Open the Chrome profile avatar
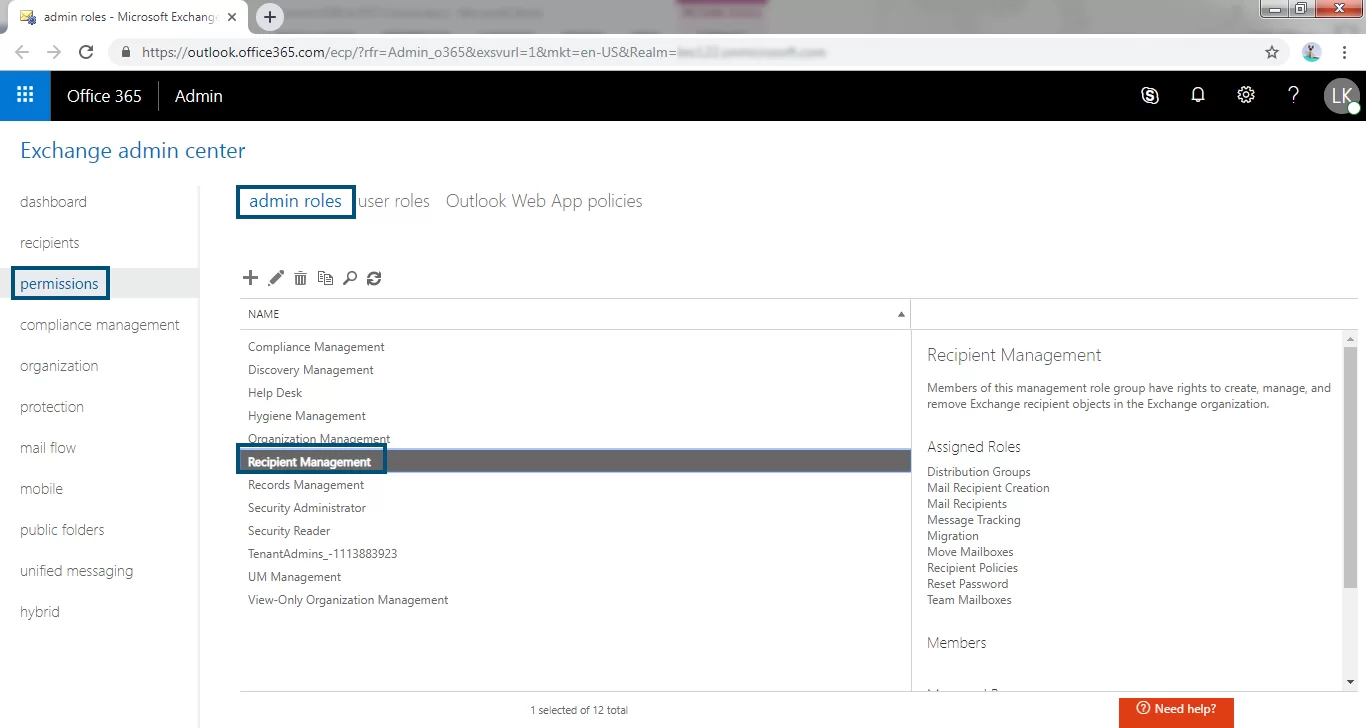The width and height of the screenshot is (1366, 728). [x=1312, y=52]
